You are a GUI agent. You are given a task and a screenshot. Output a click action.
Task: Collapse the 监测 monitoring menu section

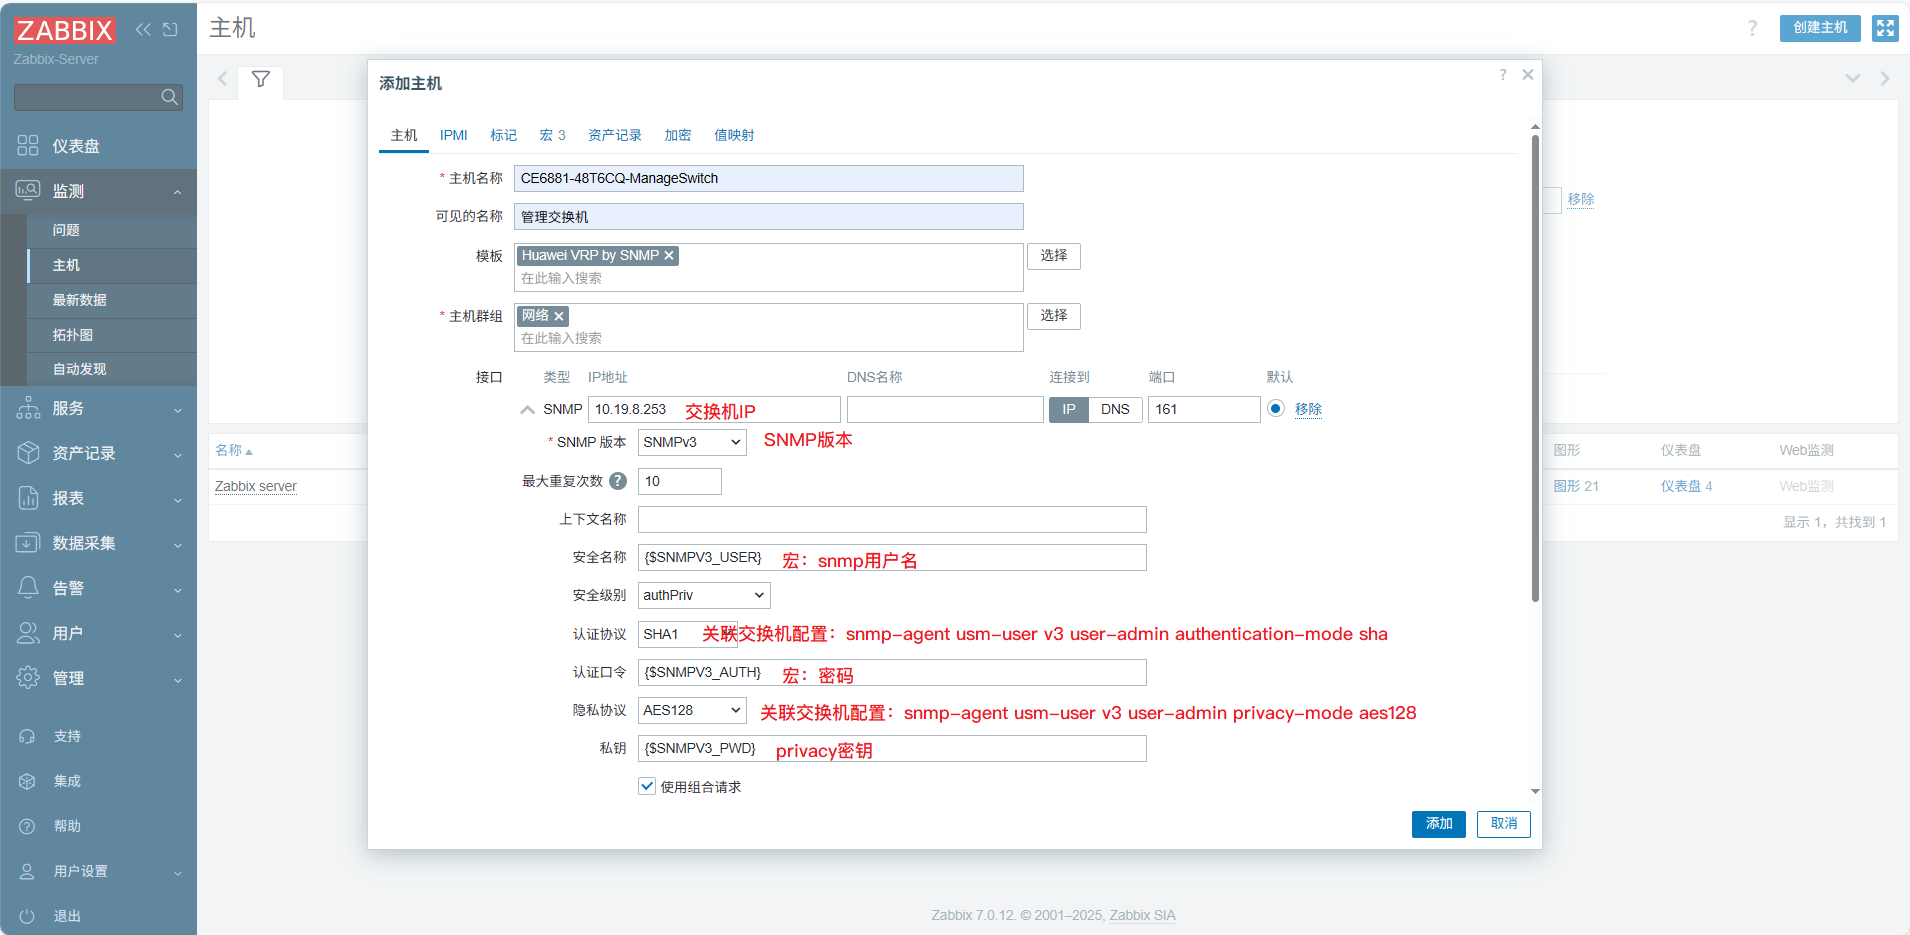(x=177, y=192)
